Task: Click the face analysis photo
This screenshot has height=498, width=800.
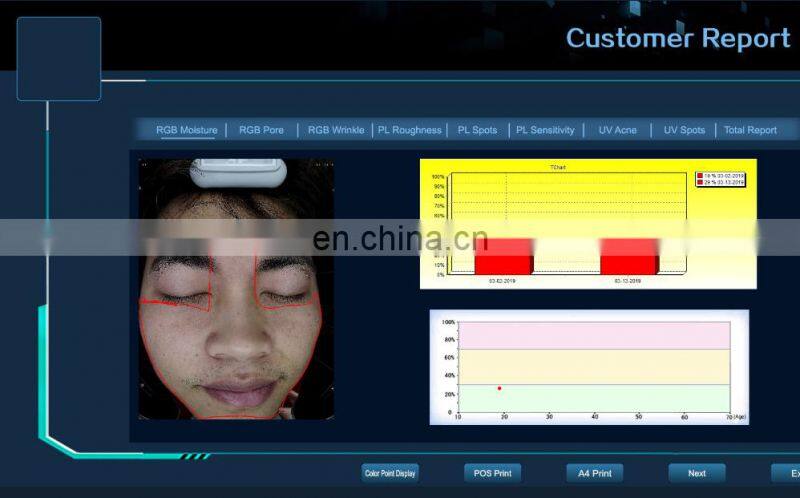Action: [236, 289]
